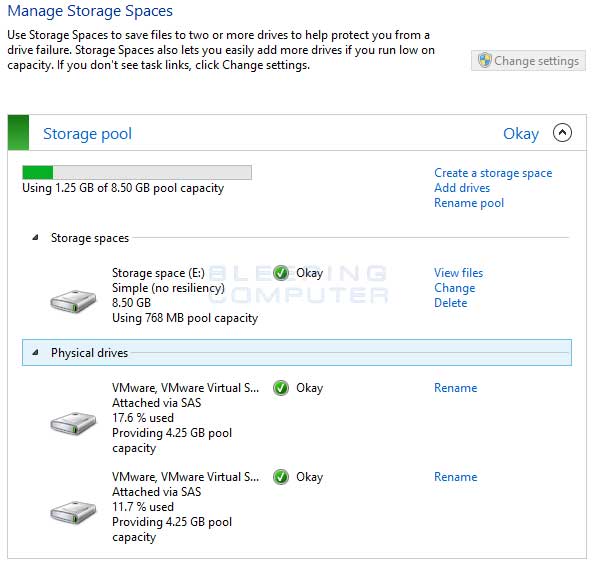The height and width of the screenshot is (569, 595).
Task: Open Create a storage space link
Action: (493, 173)
